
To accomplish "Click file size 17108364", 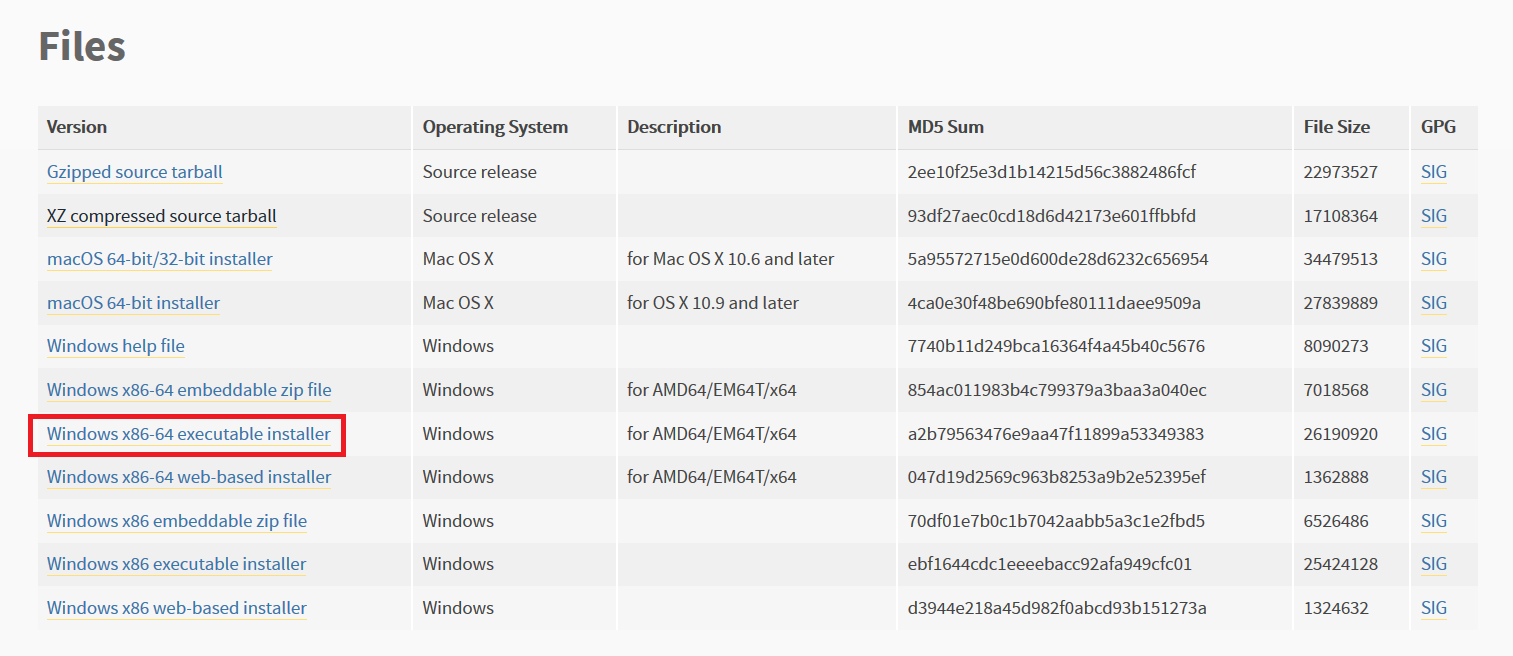I will (1341, 216).
